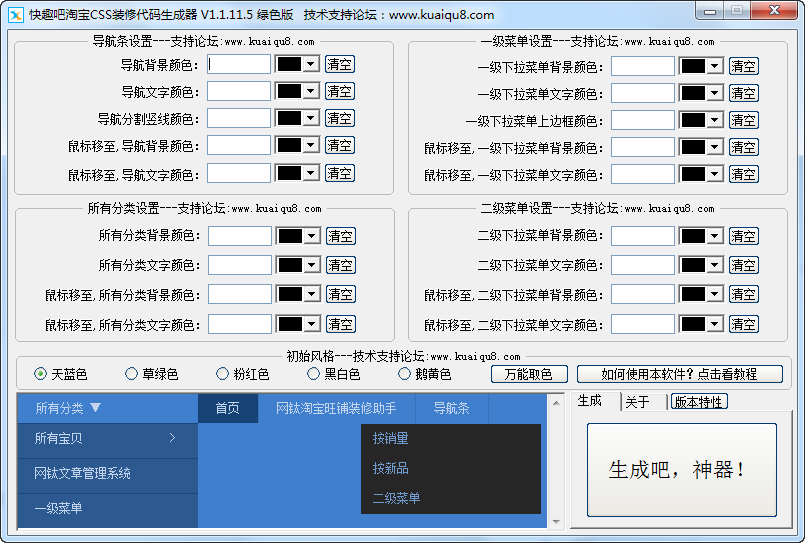This screenshot has width=805, height=543.
Task: Switch to the 关于 tab
Action: [x=638, y=402]
